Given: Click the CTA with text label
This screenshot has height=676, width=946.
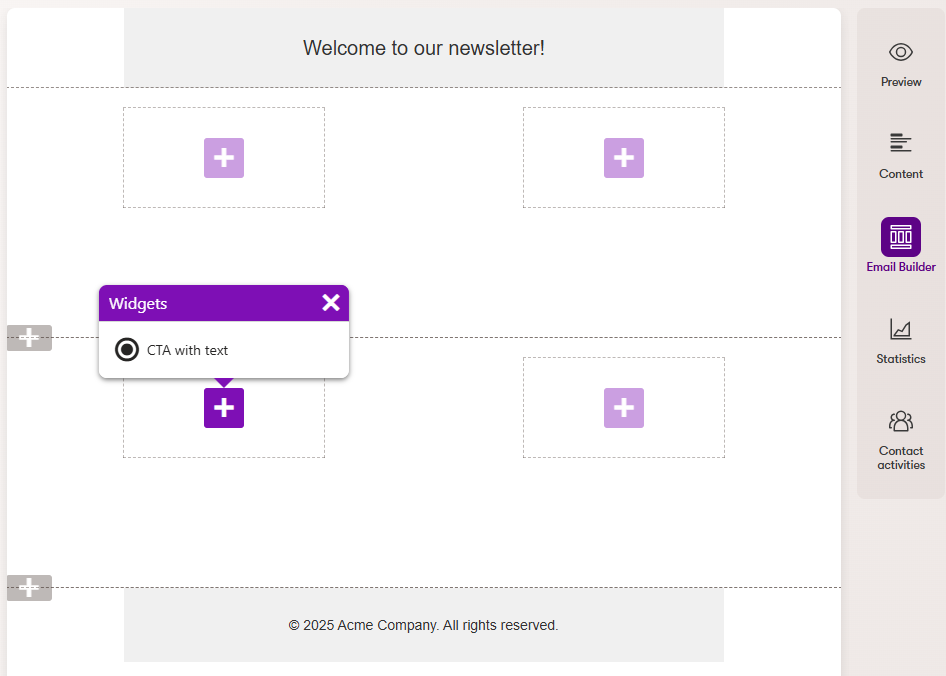Looking at the screenshot, I should tap(188, 350).
